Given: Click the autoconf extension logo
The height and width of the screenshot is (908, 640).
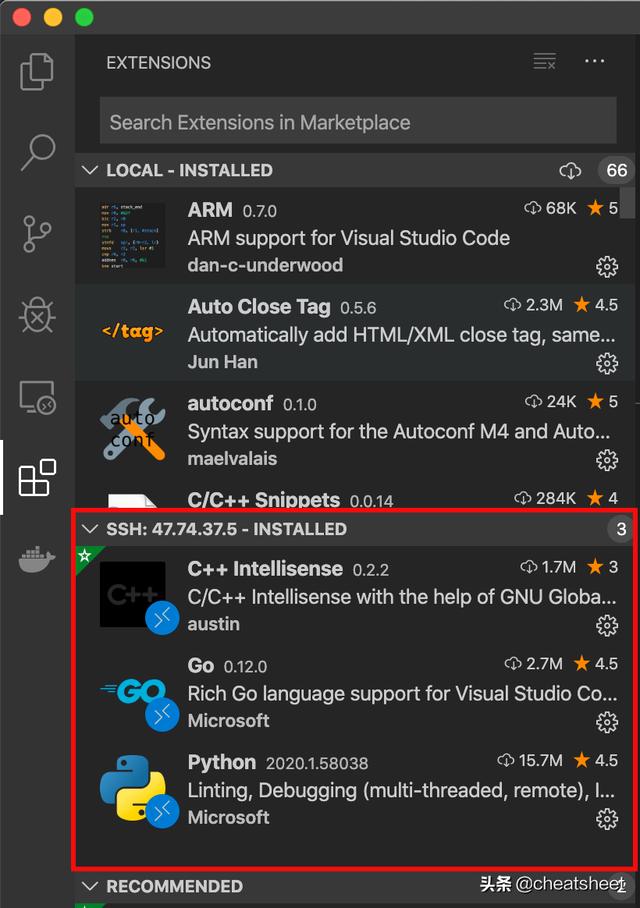Looking at the screenshot, I should tap(133, 429).
